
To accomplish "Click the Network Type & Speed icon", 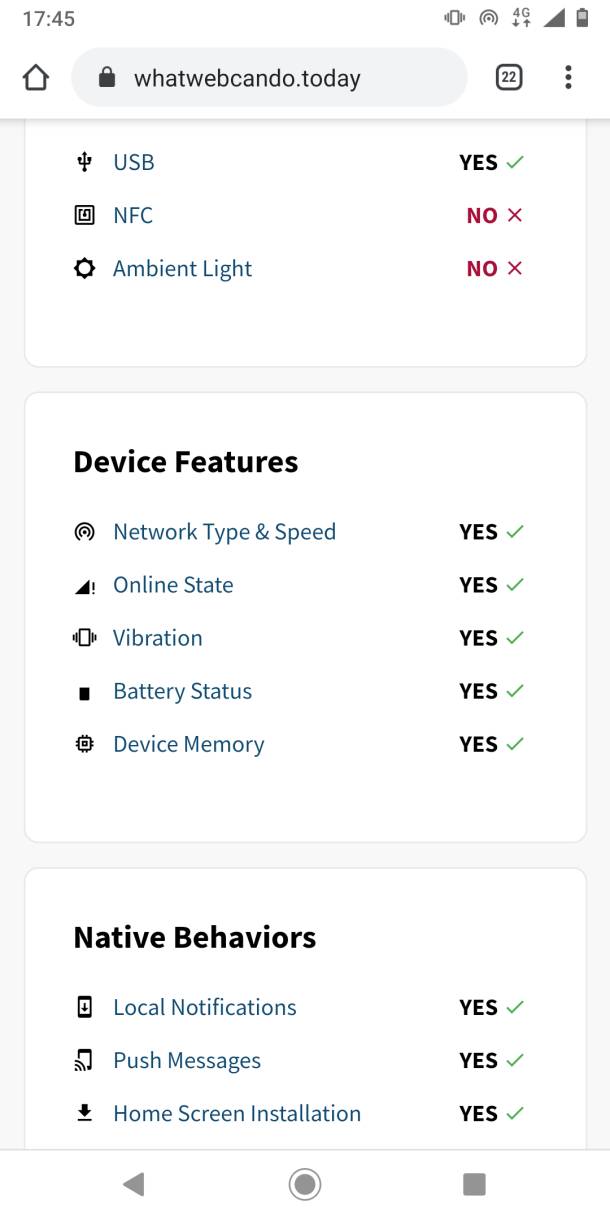I will coord(84,531).
